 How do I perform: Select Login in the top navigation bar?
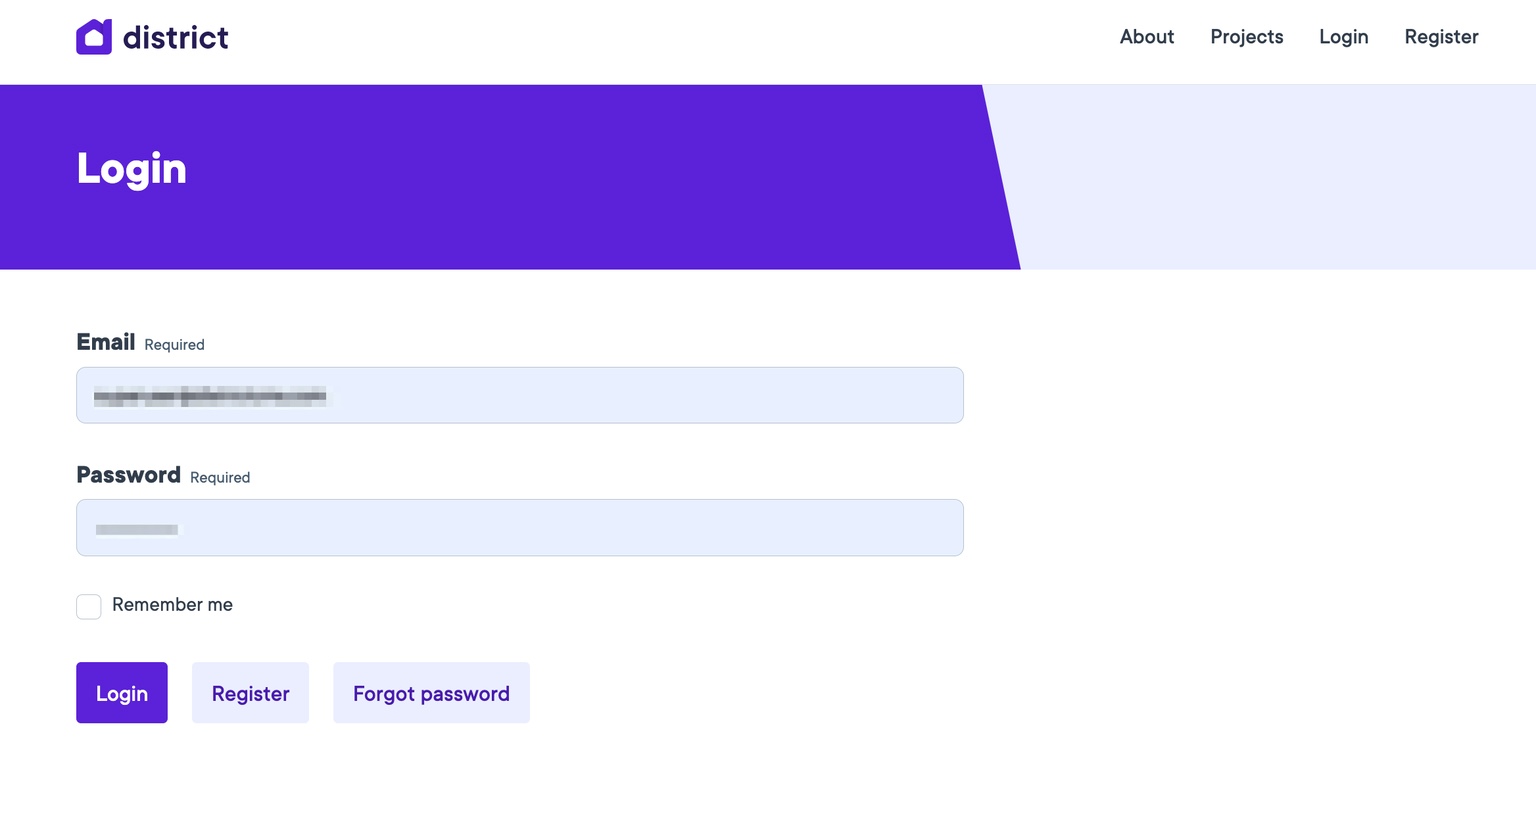[x=1343, y=37]
